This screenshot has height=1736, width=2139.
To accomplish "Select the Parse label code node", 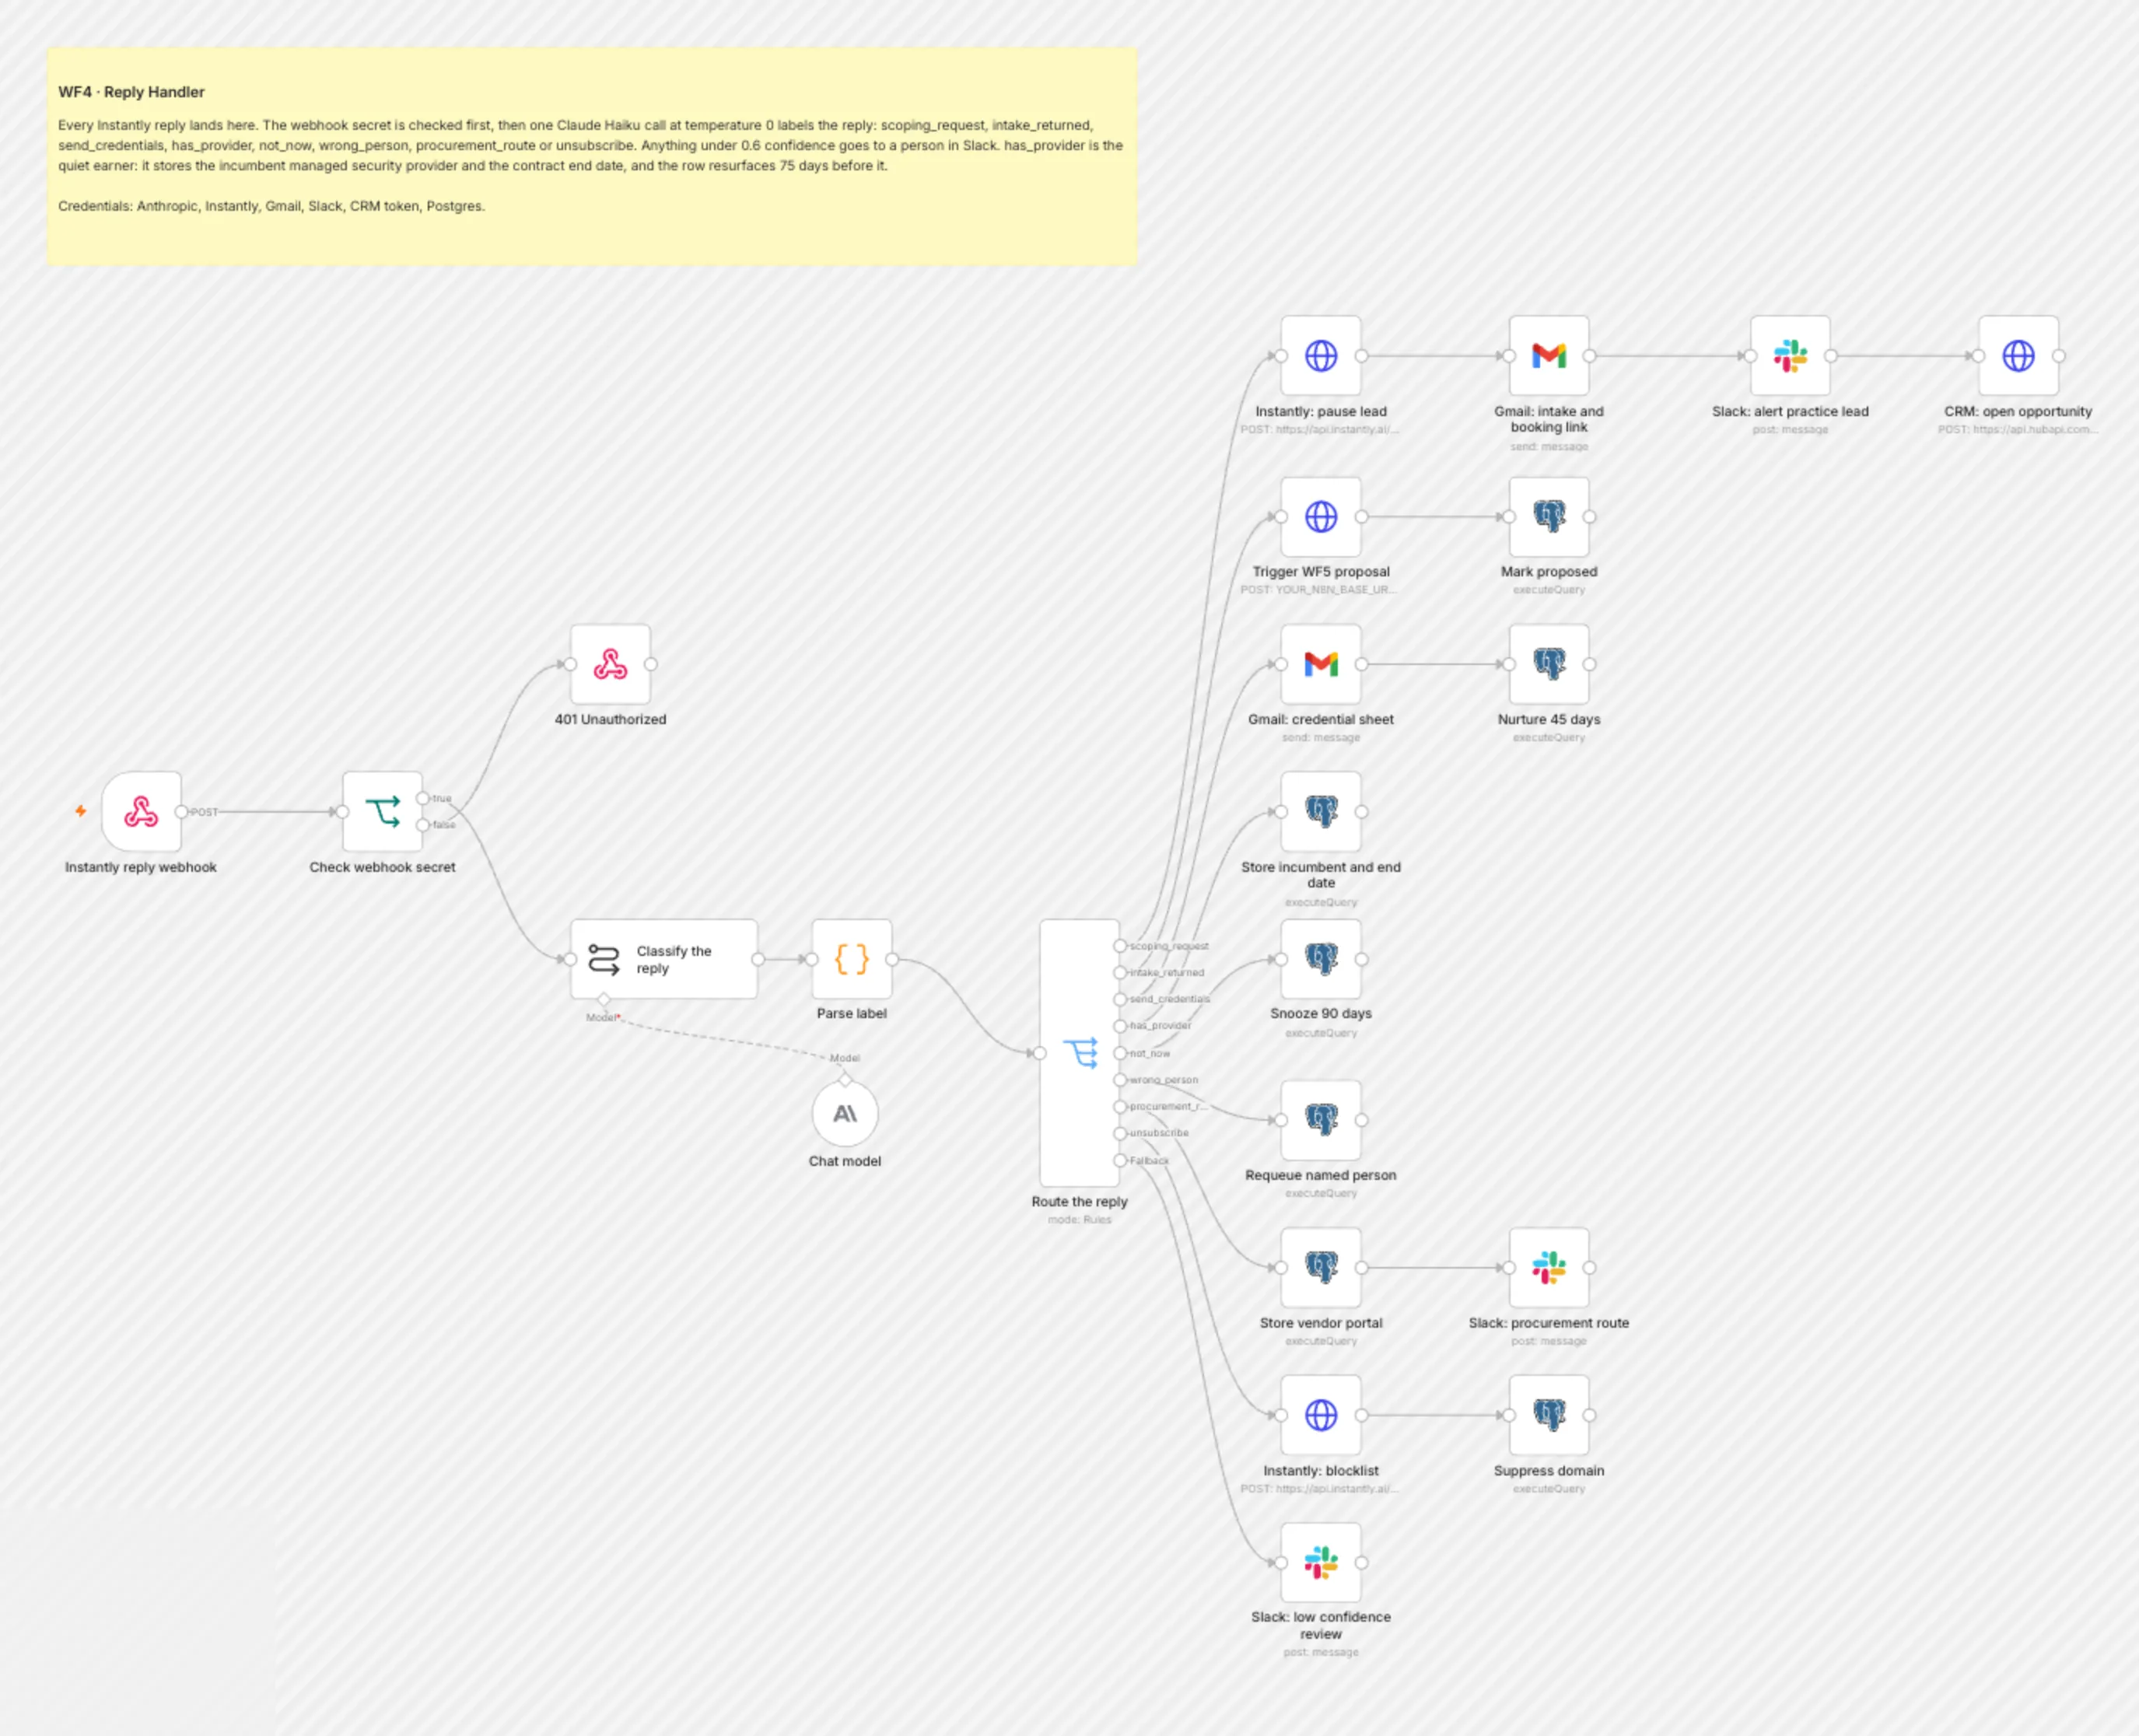I will 851,959.
